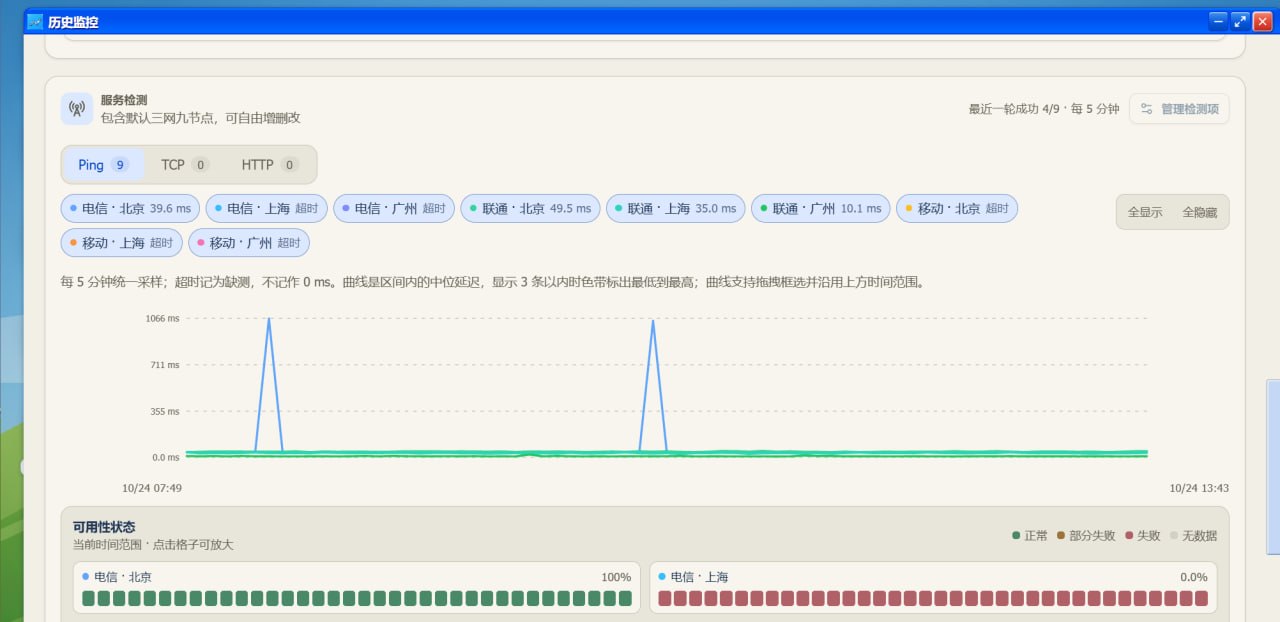Screen dimensions: 1280x622
Task: Toggle the 联通·上海 35.0 ms series chip
Action: (x=675, y=209)
